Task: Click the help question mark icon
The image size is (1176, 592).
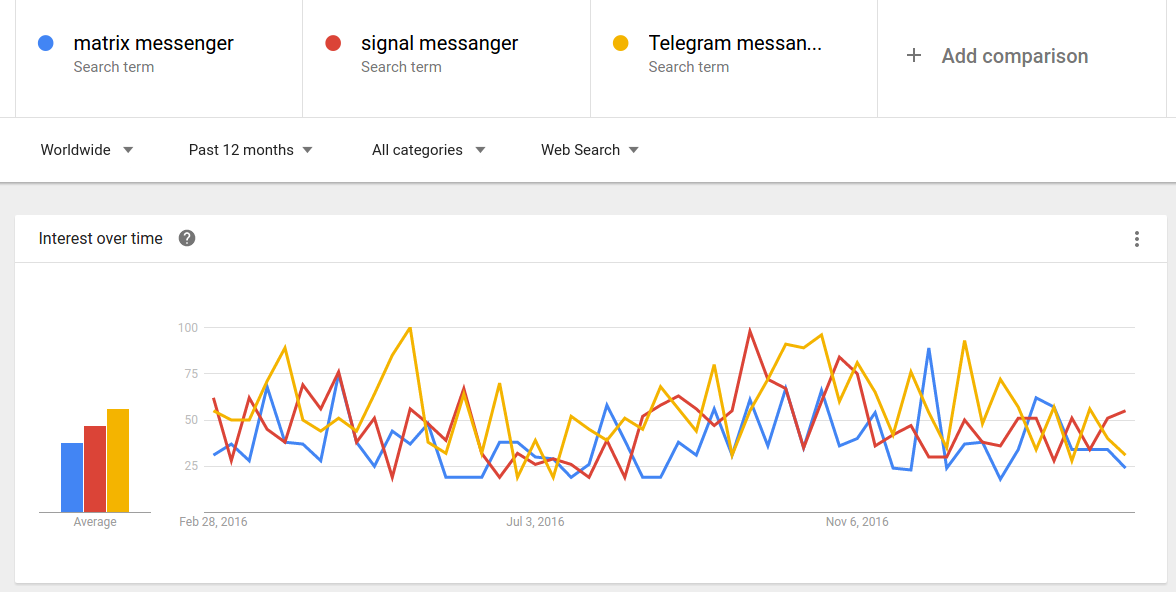Action: (x=187, y=239)
